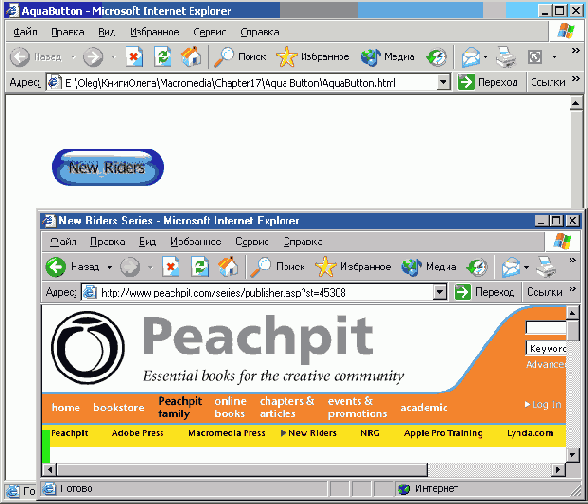Click the bookstore link in orange navigation
Screen dimensions: 588x504
pos(118,407)
